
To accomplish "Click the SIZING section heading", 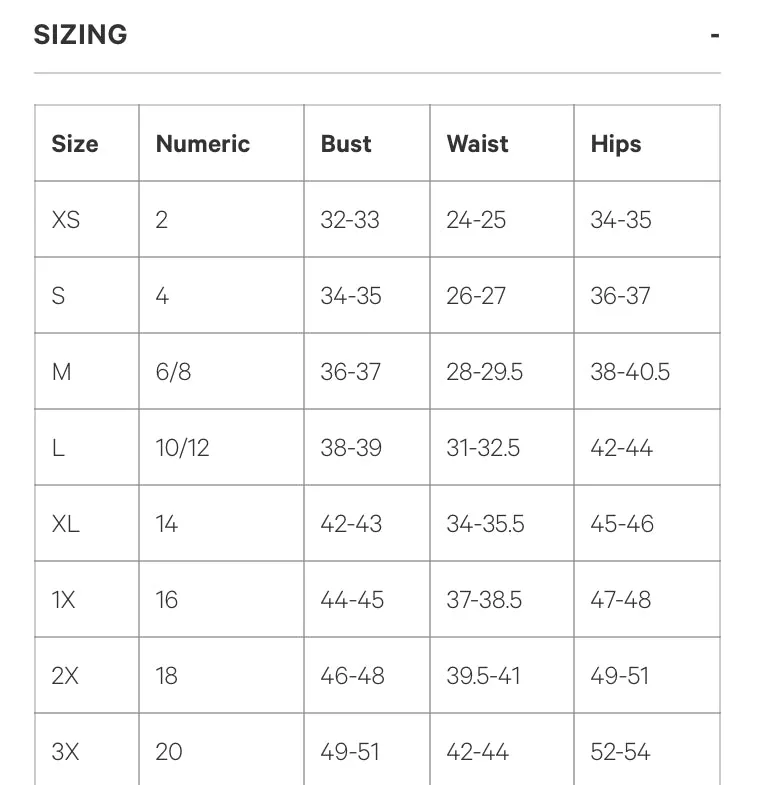I will click(x=80, y=35).
